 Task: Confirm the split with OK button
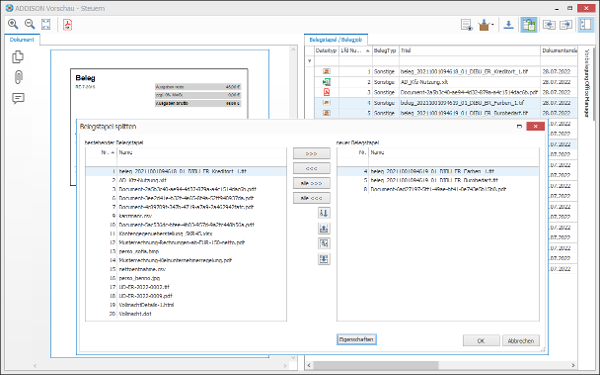tap(481, 341)
